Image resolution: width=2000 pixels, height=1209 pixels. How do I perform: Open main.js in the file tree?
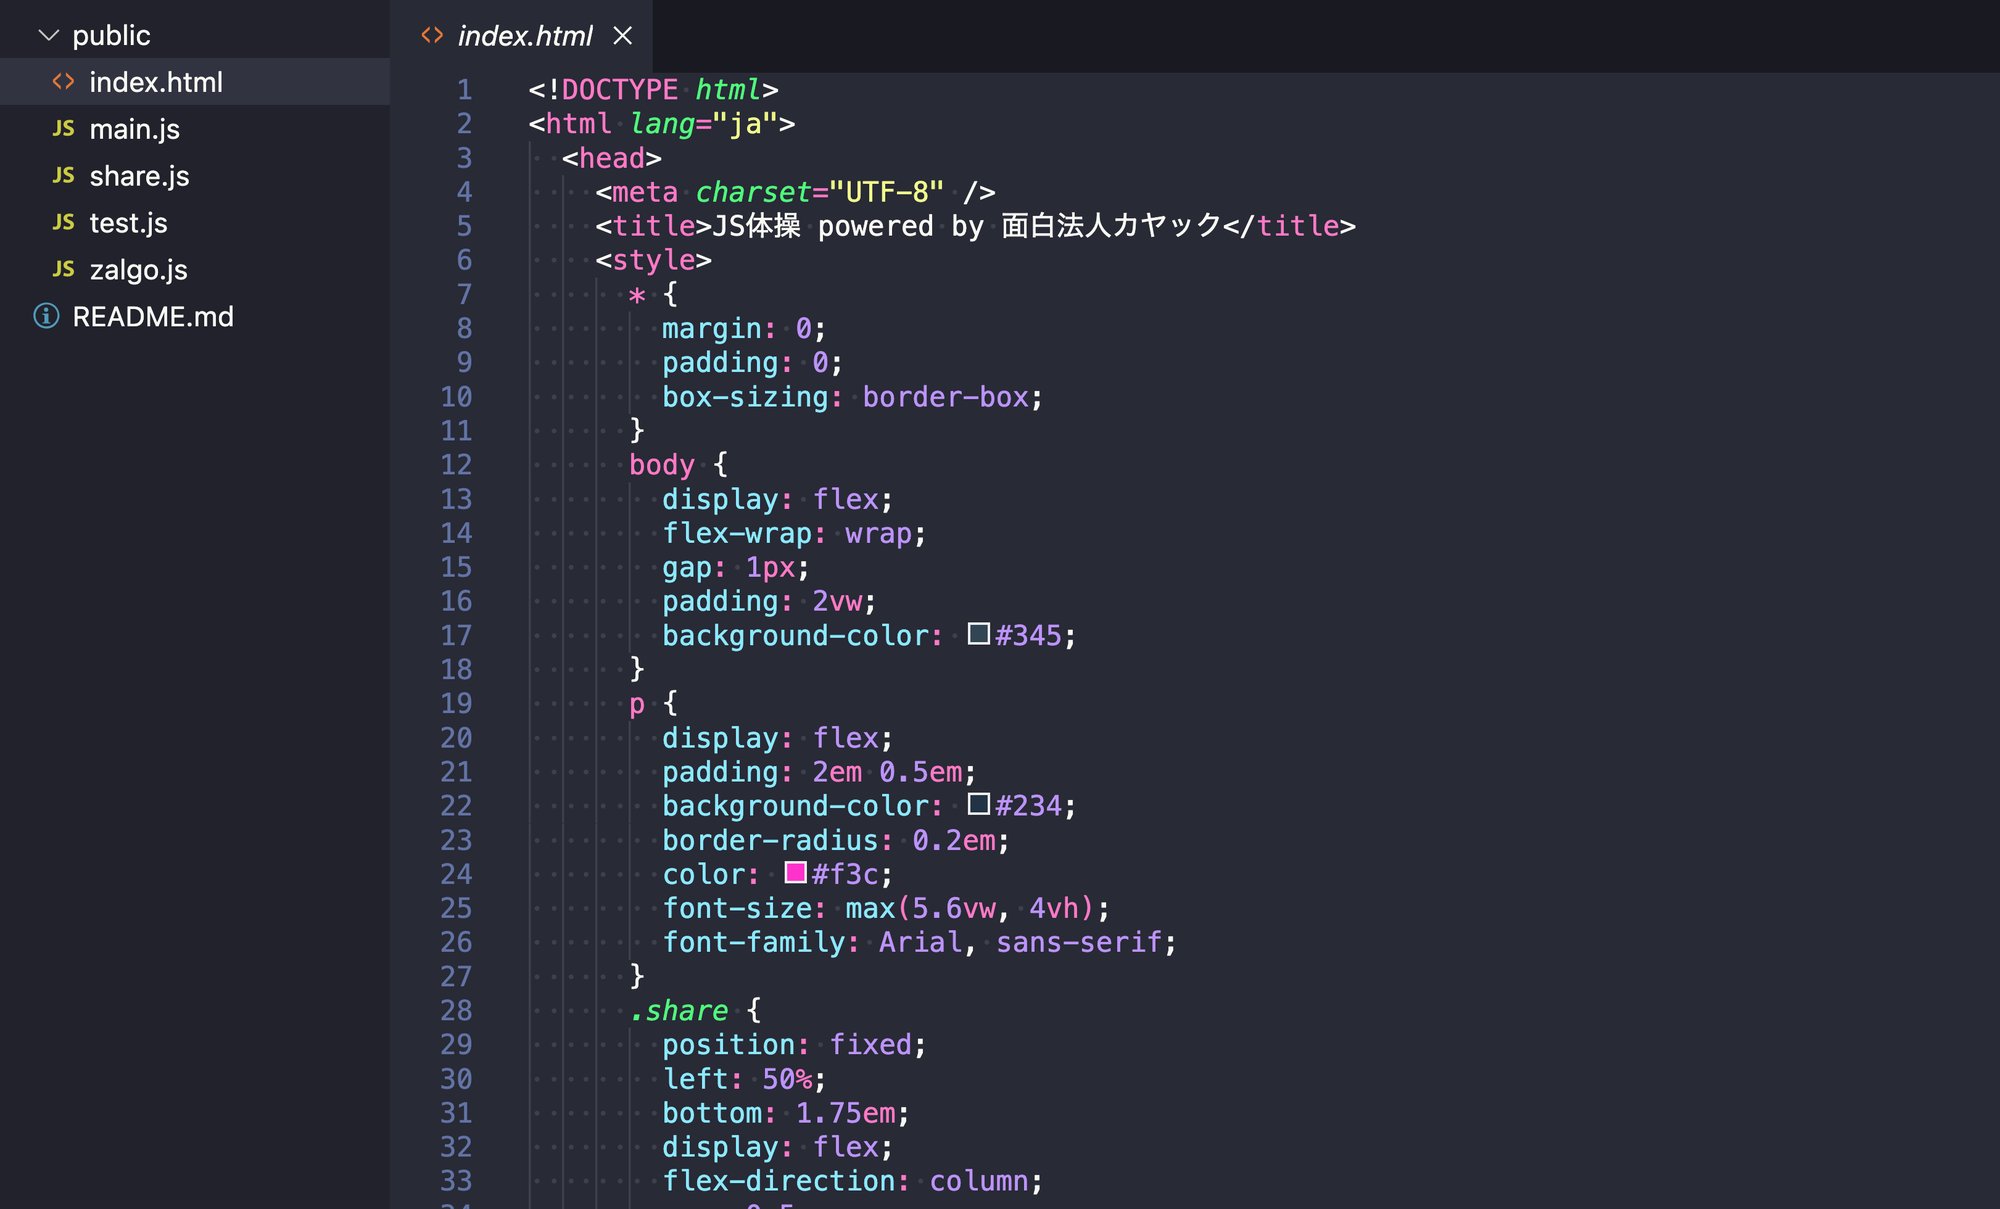[195, 129]
